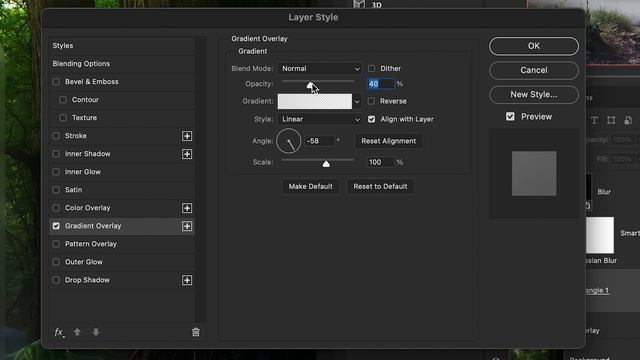Click the Opacity percentage field
This screenshot has height=360, width=640.
pos(381,84)
